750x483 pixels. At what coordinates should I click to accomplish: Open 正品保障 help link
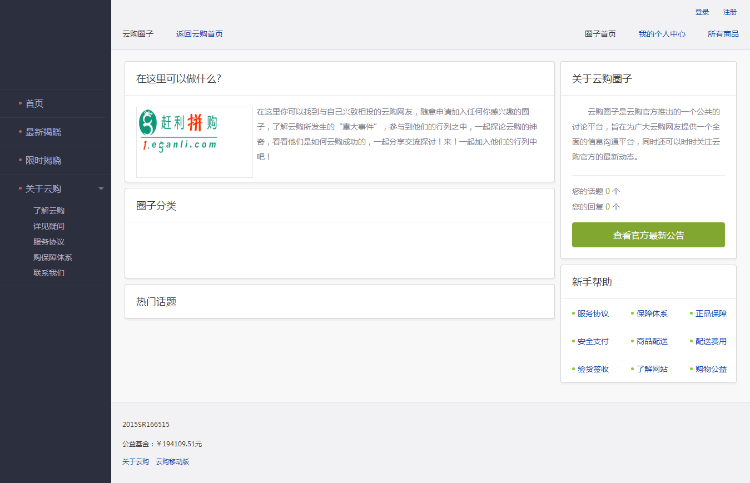[x=711, y=314]
